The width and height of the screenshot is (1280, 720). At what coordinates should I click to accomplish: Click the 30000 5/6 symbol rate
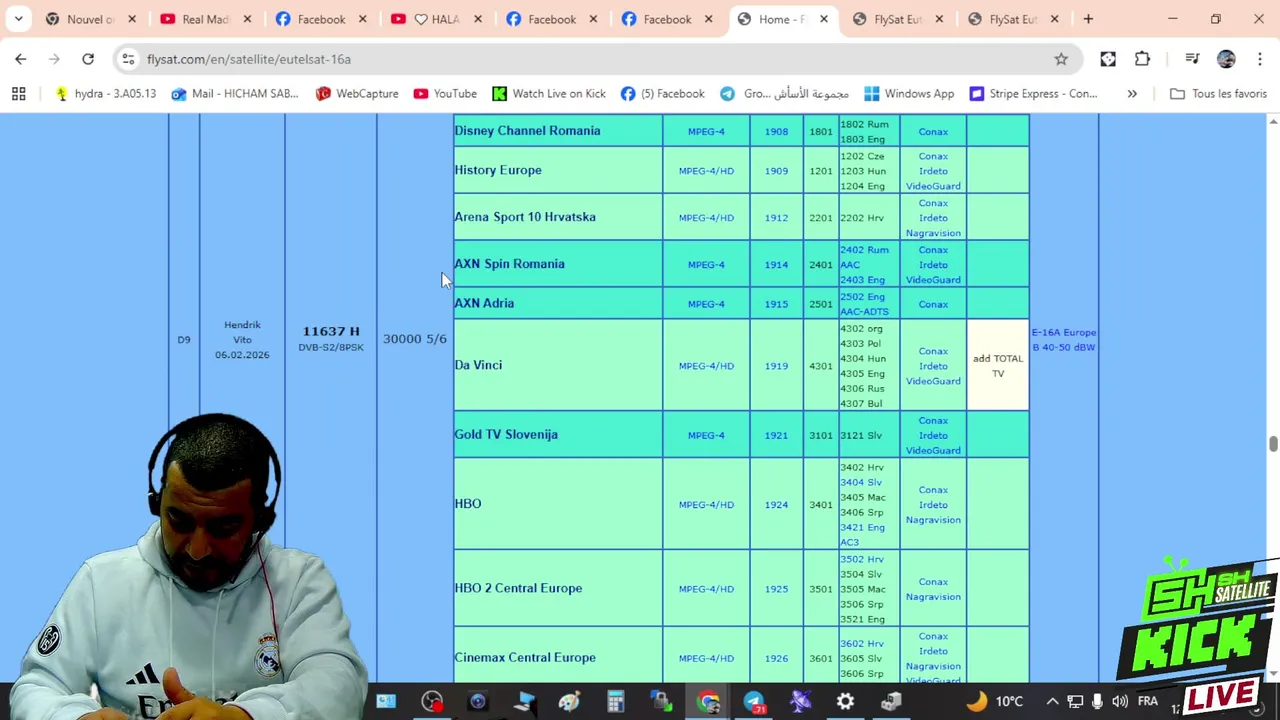tap(415, 339)
